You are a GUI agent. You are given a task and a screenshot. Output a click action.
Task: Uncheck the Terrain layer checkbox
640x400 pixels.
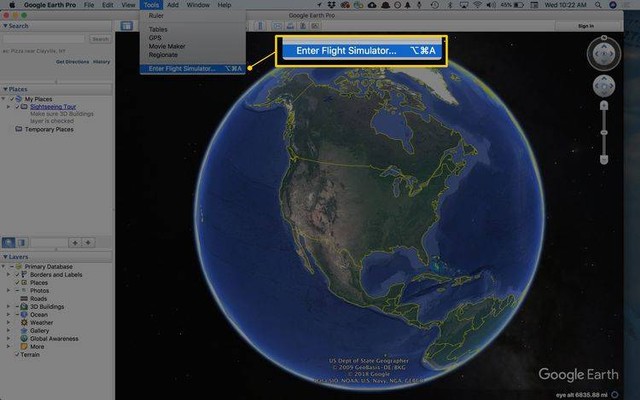17,354
